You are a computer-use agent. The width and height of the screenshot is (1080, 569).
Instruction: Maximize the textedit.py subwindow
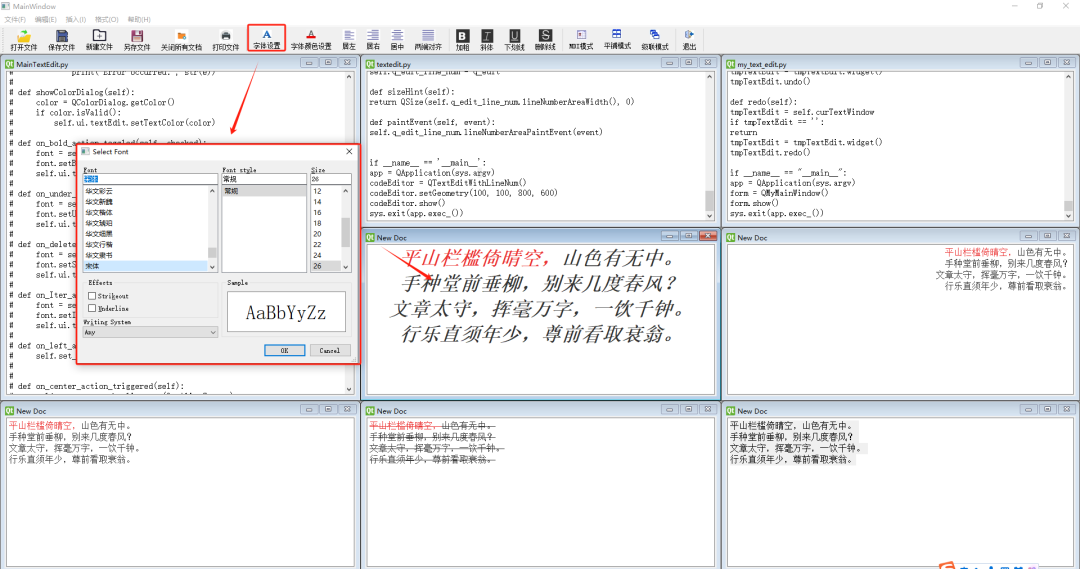[x=689, y=63]
